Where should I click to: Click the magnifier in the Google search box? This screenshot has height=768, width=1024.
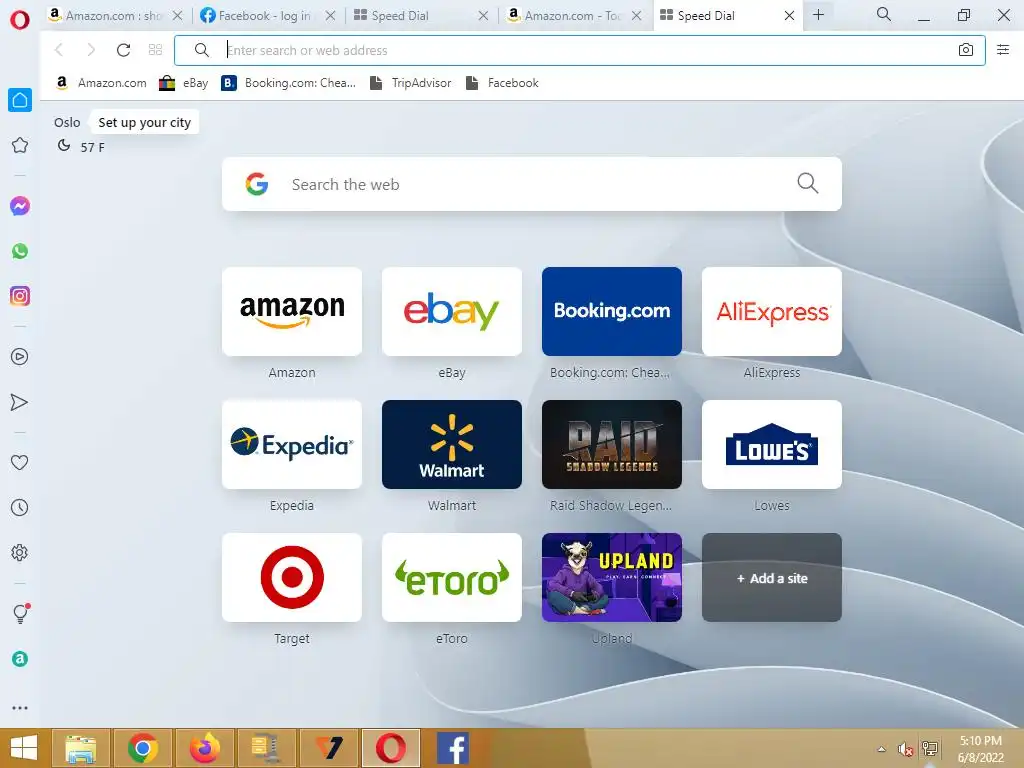pyautogui.click(x=808, y=184)
